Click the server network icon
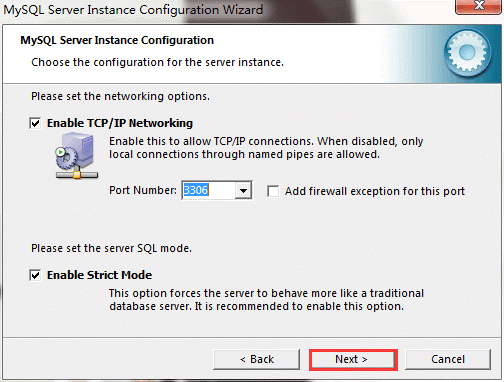 77,155
